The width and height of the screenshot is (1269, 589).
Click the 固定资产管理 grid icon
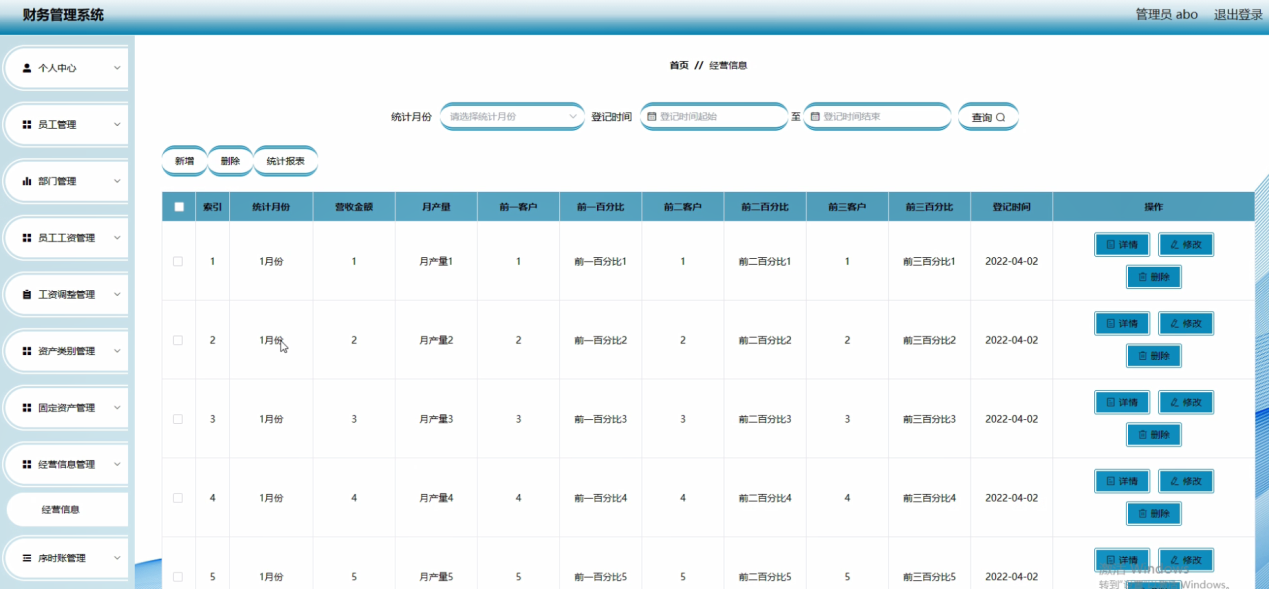click(27, 408)
